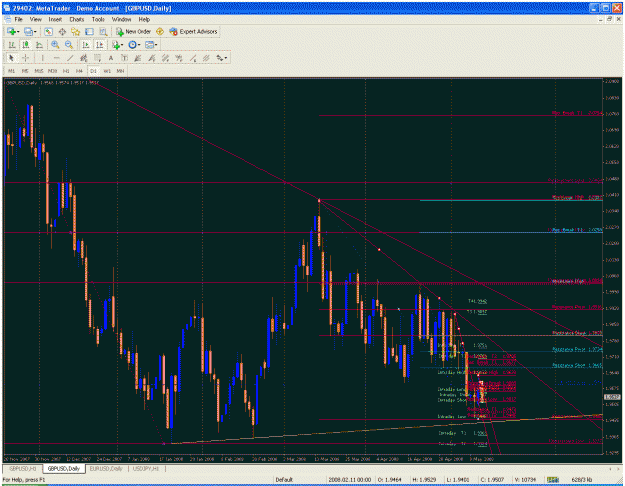Switch chart to Line Chart type
Screen dimensions: 625x486
[x=39, y=45]
